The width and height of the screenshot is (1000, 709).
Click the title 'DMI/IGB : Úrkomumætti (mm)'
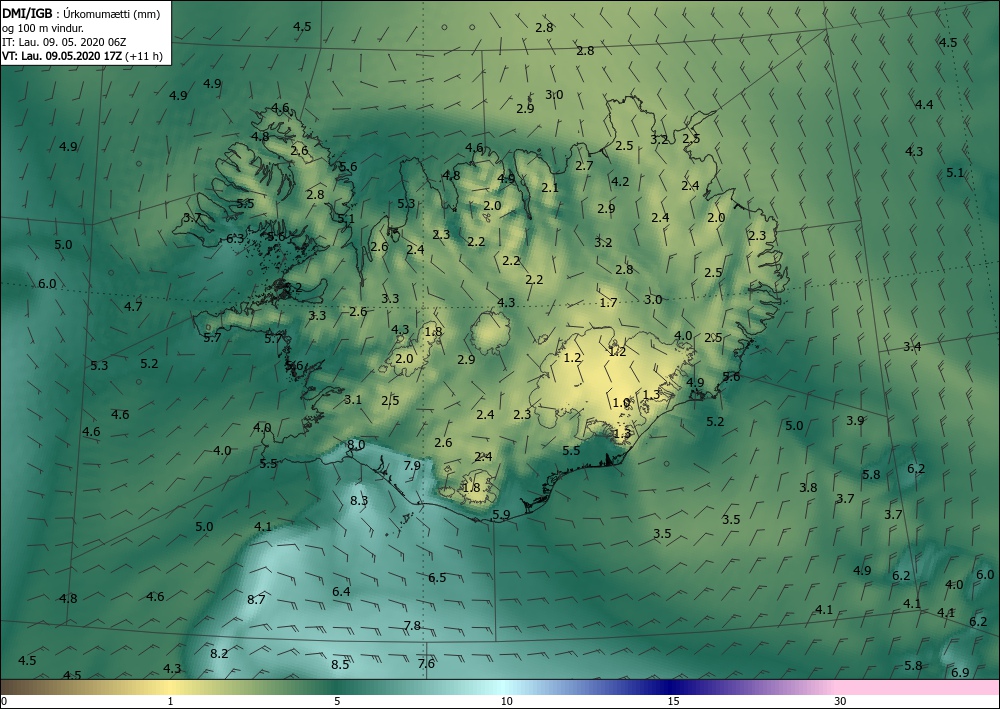[79, 13]
